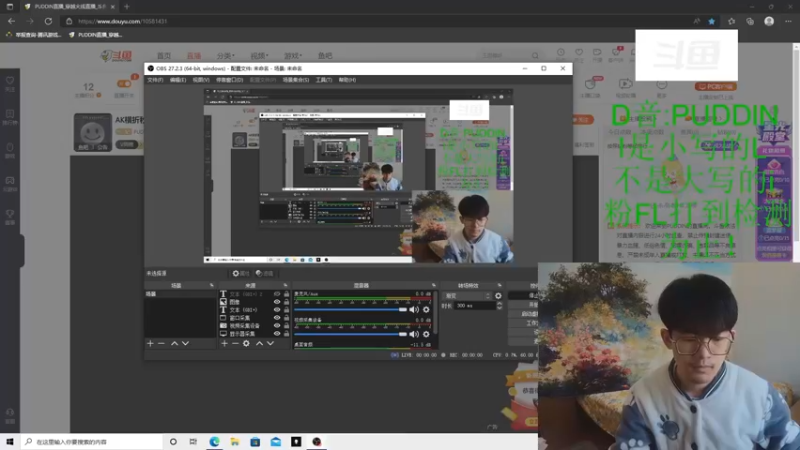Open the OBS 文件(F) menu
This screenshot has height=450, width=800.
(155, 80)
